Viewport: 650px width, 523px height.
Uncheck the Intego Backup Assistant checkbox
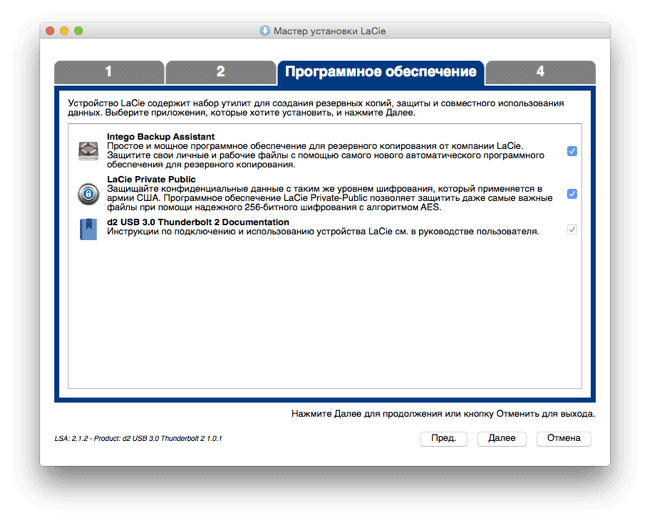tap(572, 151)
